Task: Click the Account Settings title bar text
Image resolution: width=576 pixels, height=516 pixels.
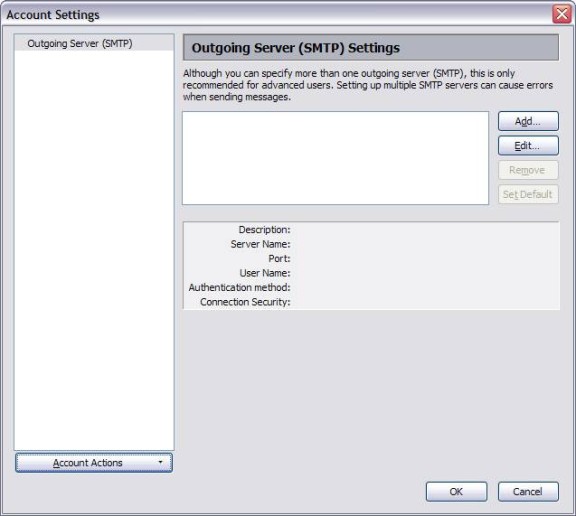Action: click(53, 15)
